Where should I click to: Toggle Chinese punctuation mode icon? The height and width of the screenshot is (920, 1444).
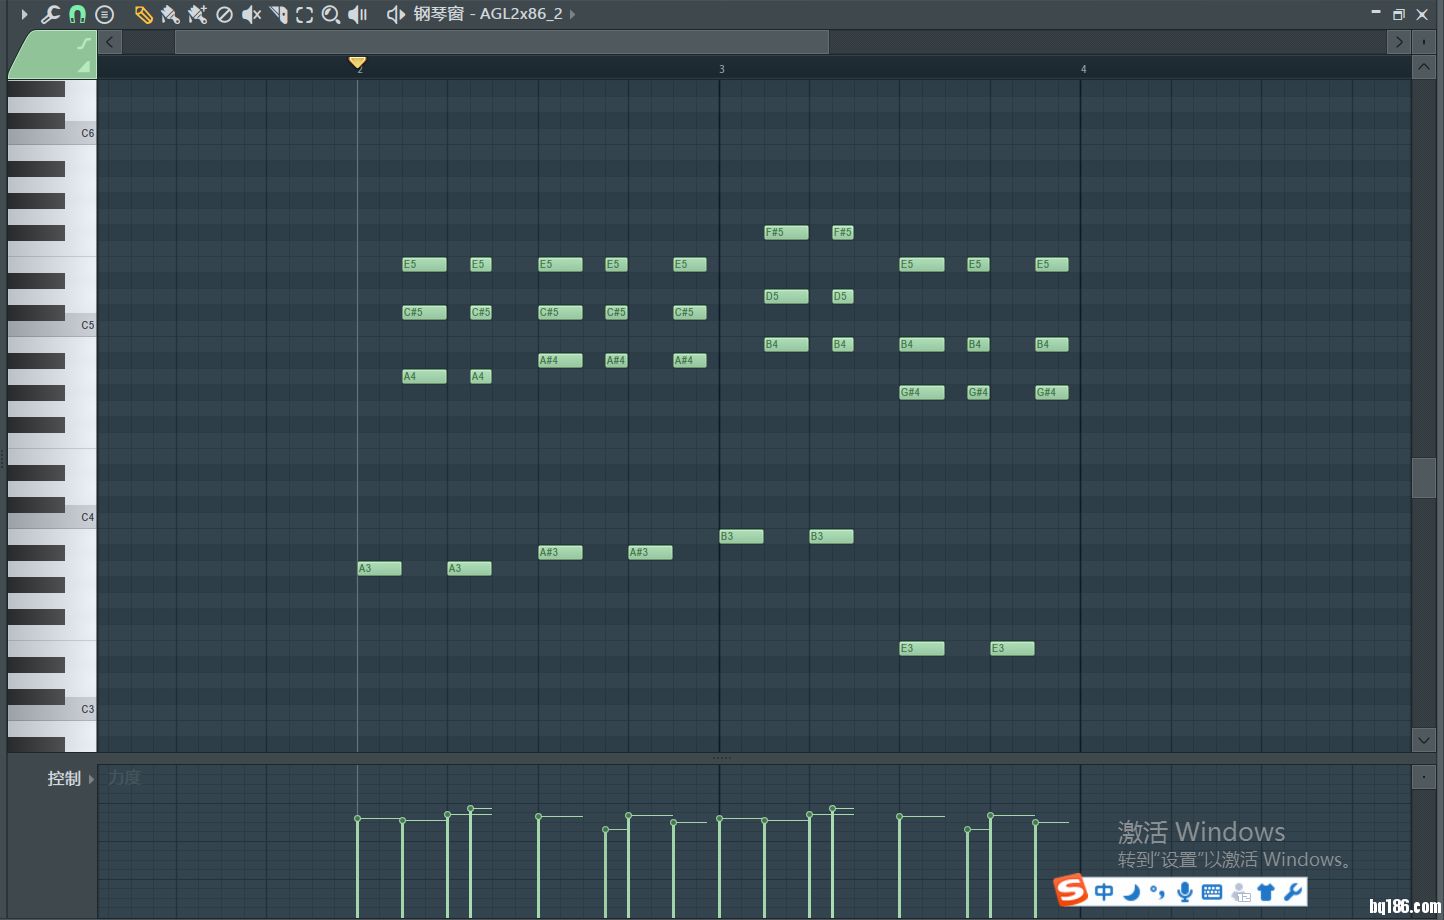[1157, 891]
